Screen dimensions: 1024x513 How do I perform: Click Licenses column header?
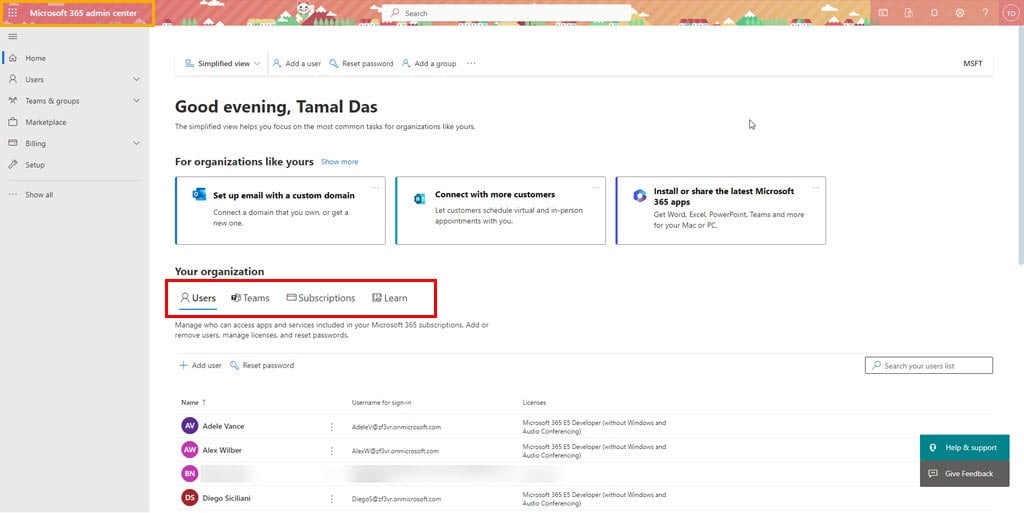pyautogui.click(x=534, y=403)
